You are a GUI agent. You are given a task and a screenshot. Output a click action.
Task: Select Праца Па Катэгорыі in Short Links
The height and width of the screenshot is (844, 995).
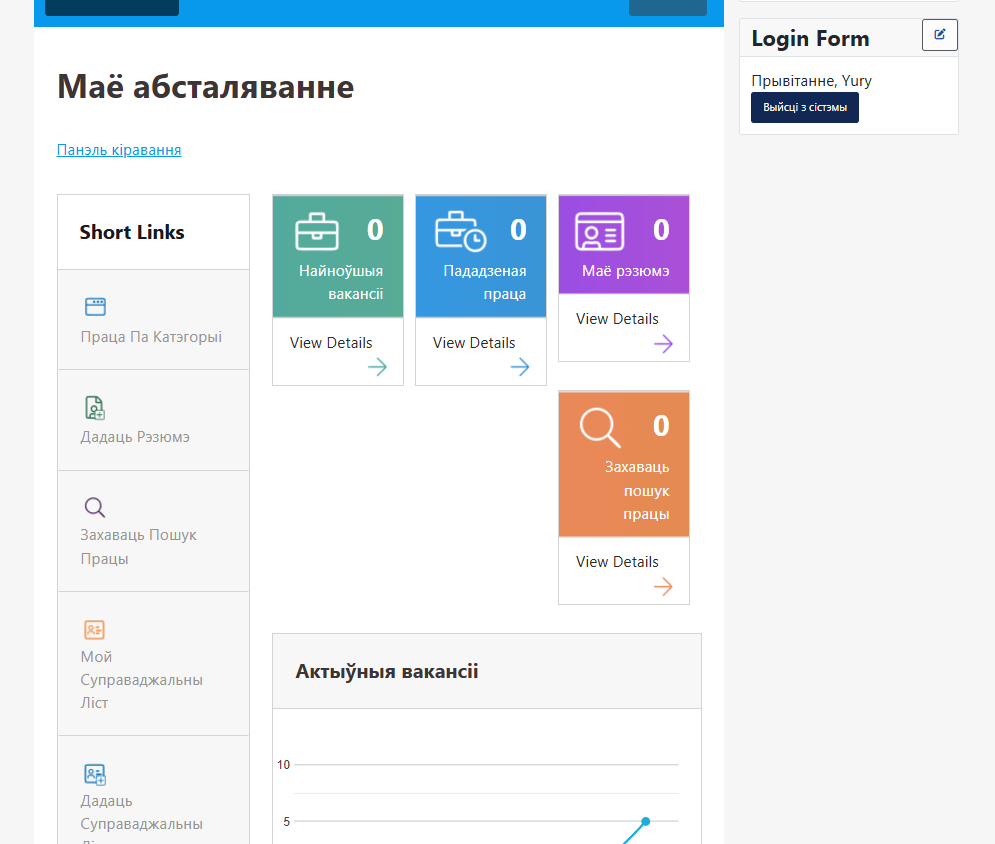click(151, 337)
